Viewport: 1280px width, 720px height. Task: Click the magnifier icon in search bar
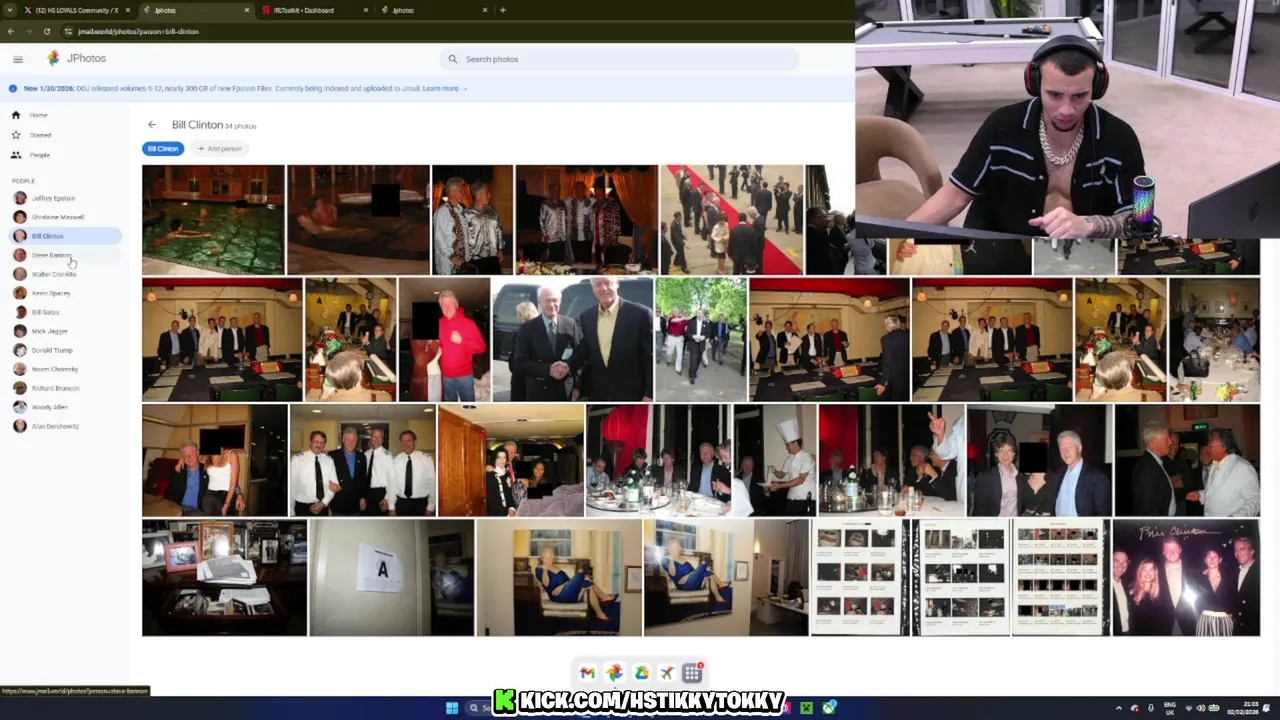coord(453,59)
